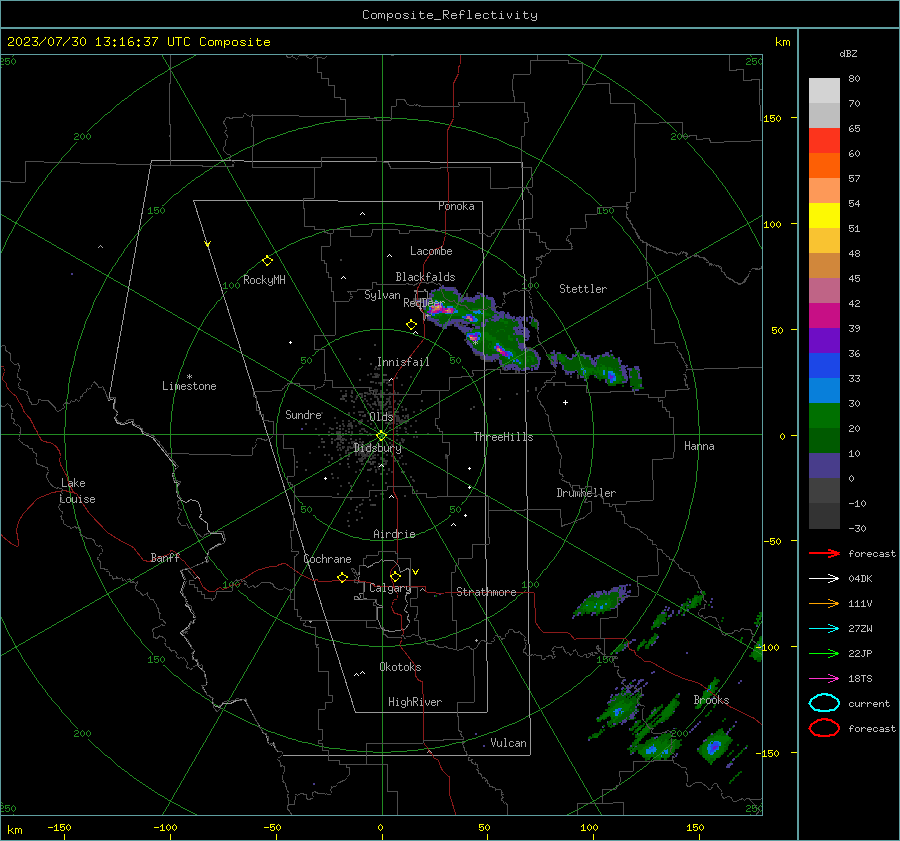Click the Okotoks city label

pyautogui.click(x=400, y=667)
